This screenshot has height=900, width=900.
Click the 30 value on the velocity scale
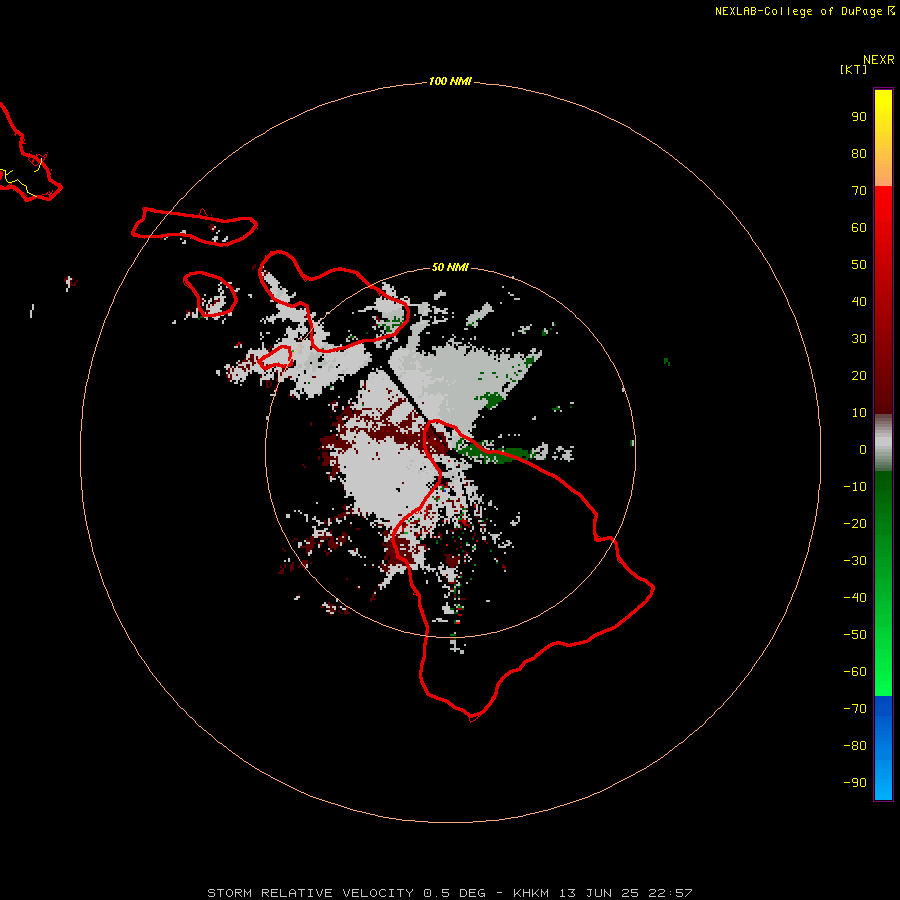(859, 339)
